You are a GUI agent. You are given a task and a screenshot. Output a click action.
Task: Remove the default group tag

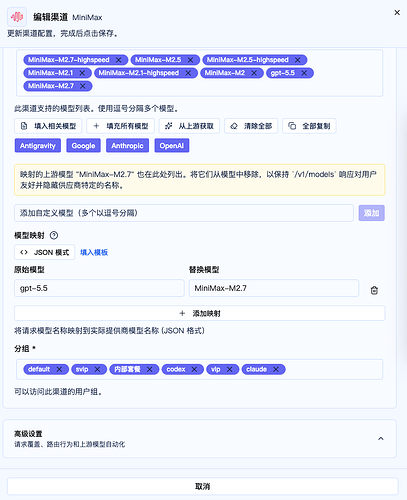click(x=59, y=369)
